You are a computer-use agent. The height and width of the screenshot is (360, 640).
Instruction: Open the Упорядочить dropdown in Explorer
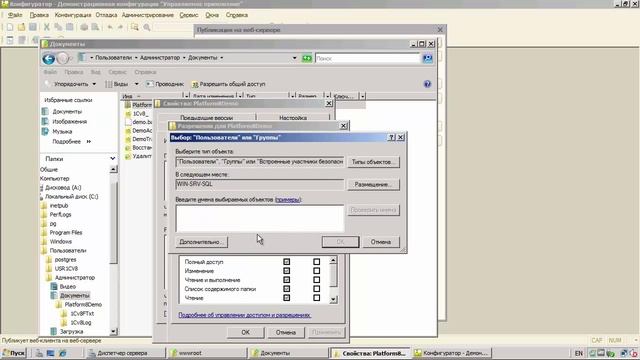(71, 84)
